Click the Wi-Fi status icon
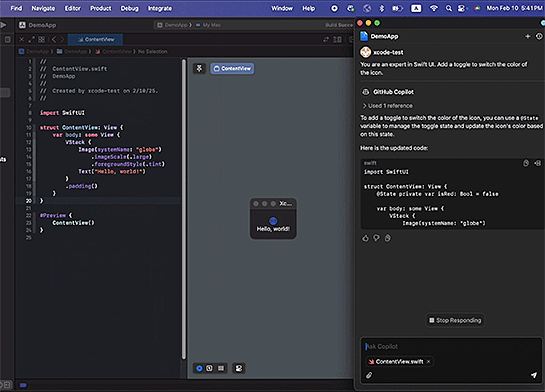The height and width of the screenshot is (392, 545). click(433, 8)
